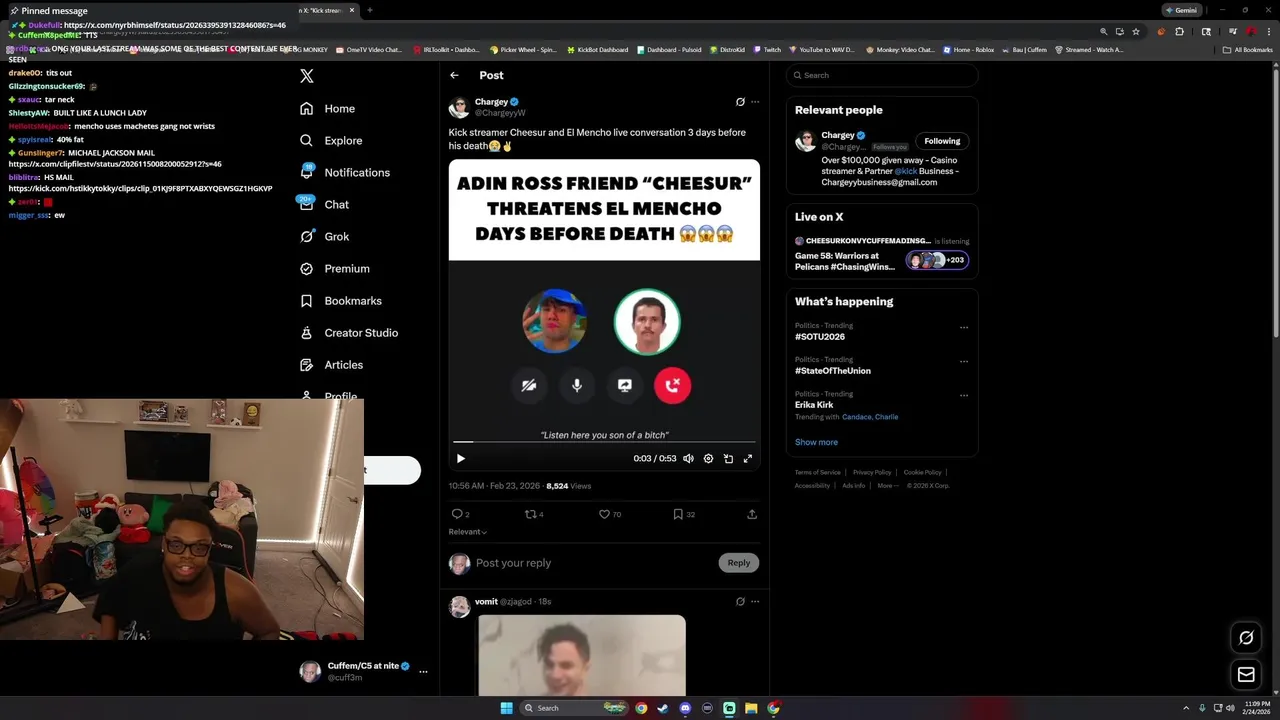Viewport: 1280px width, 720px height.
Task: Click the Post your reply field
Action: tap(594, 563)
